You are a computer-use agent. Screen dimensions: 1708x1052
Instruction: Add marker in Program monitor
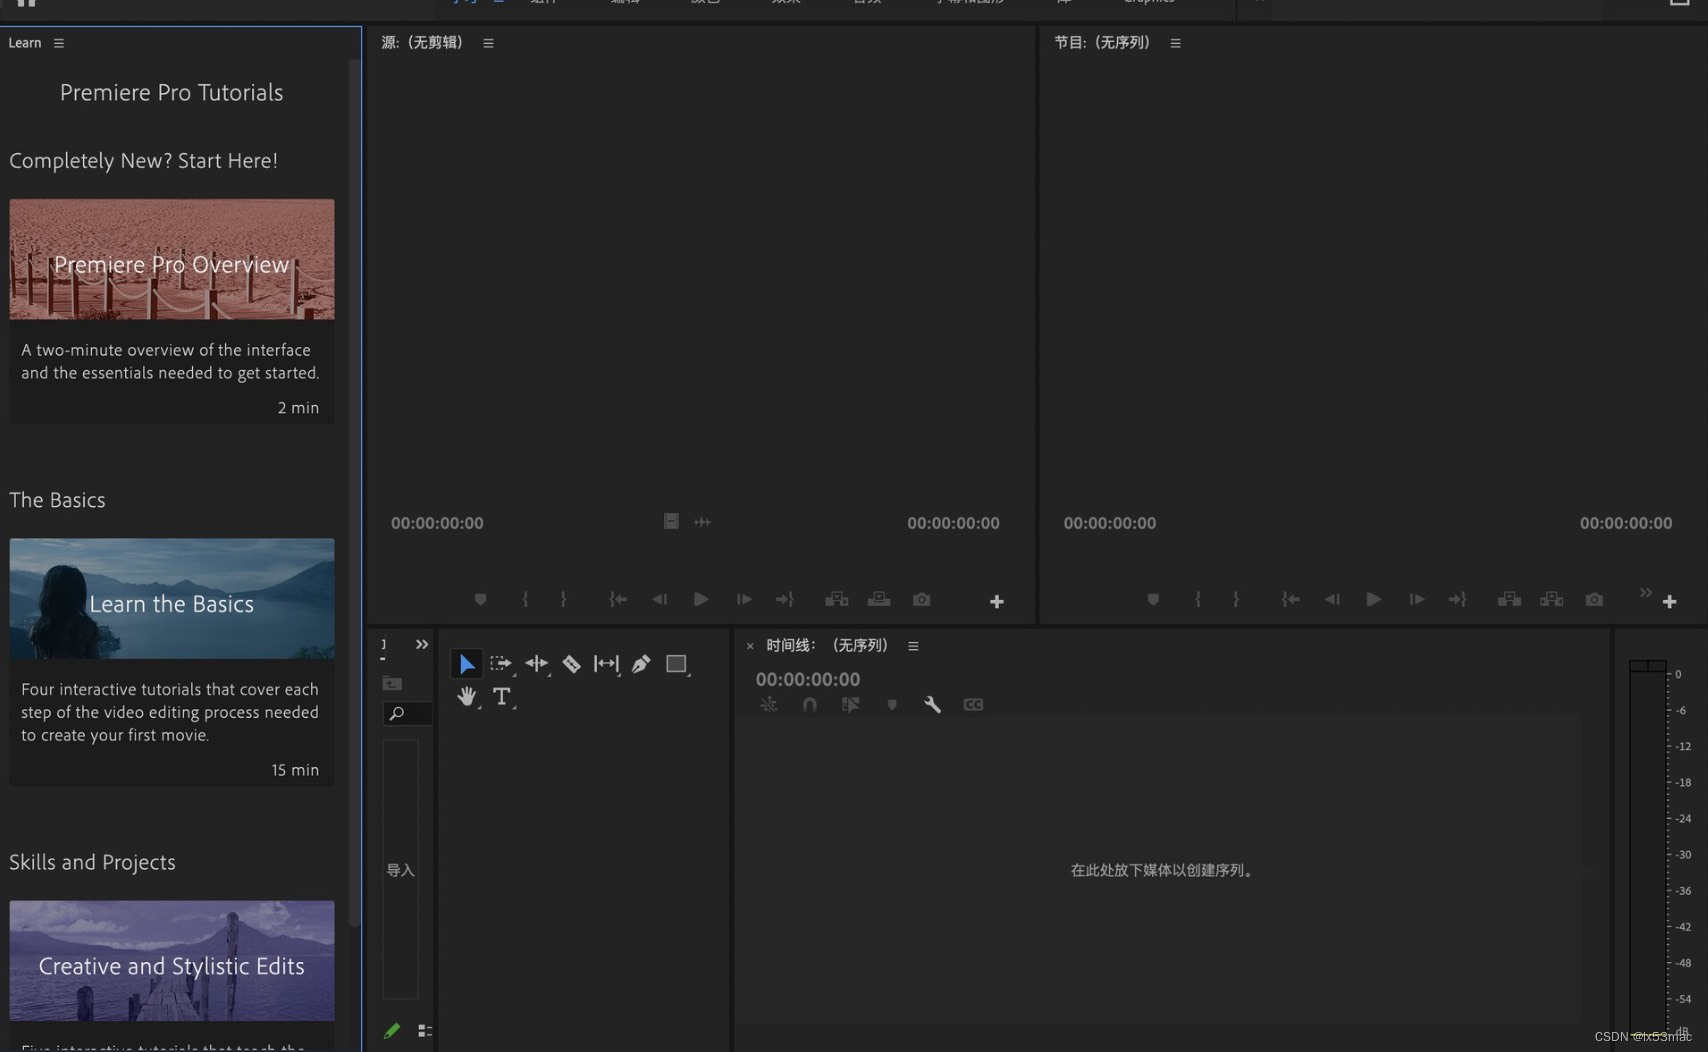(1153, 599)
